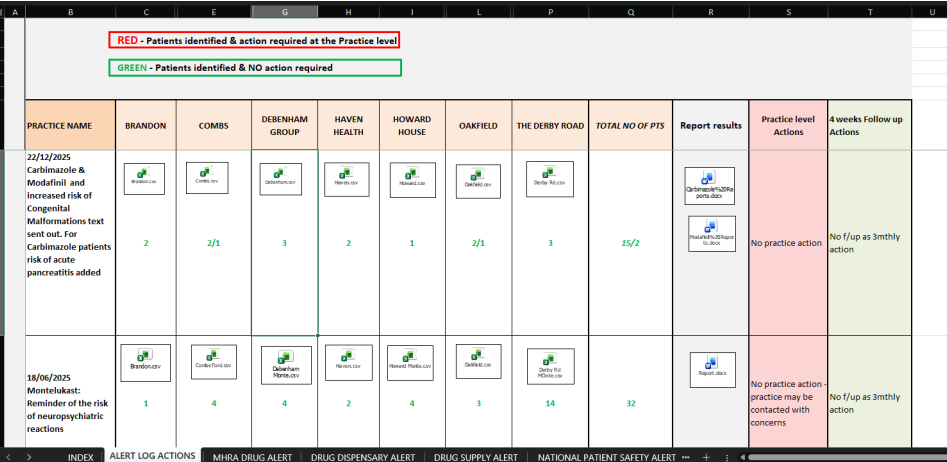947x462 pixels.
Task: Go to the DRUG SUPPLY ALERT sheet
Action: [x=475, y=456]
